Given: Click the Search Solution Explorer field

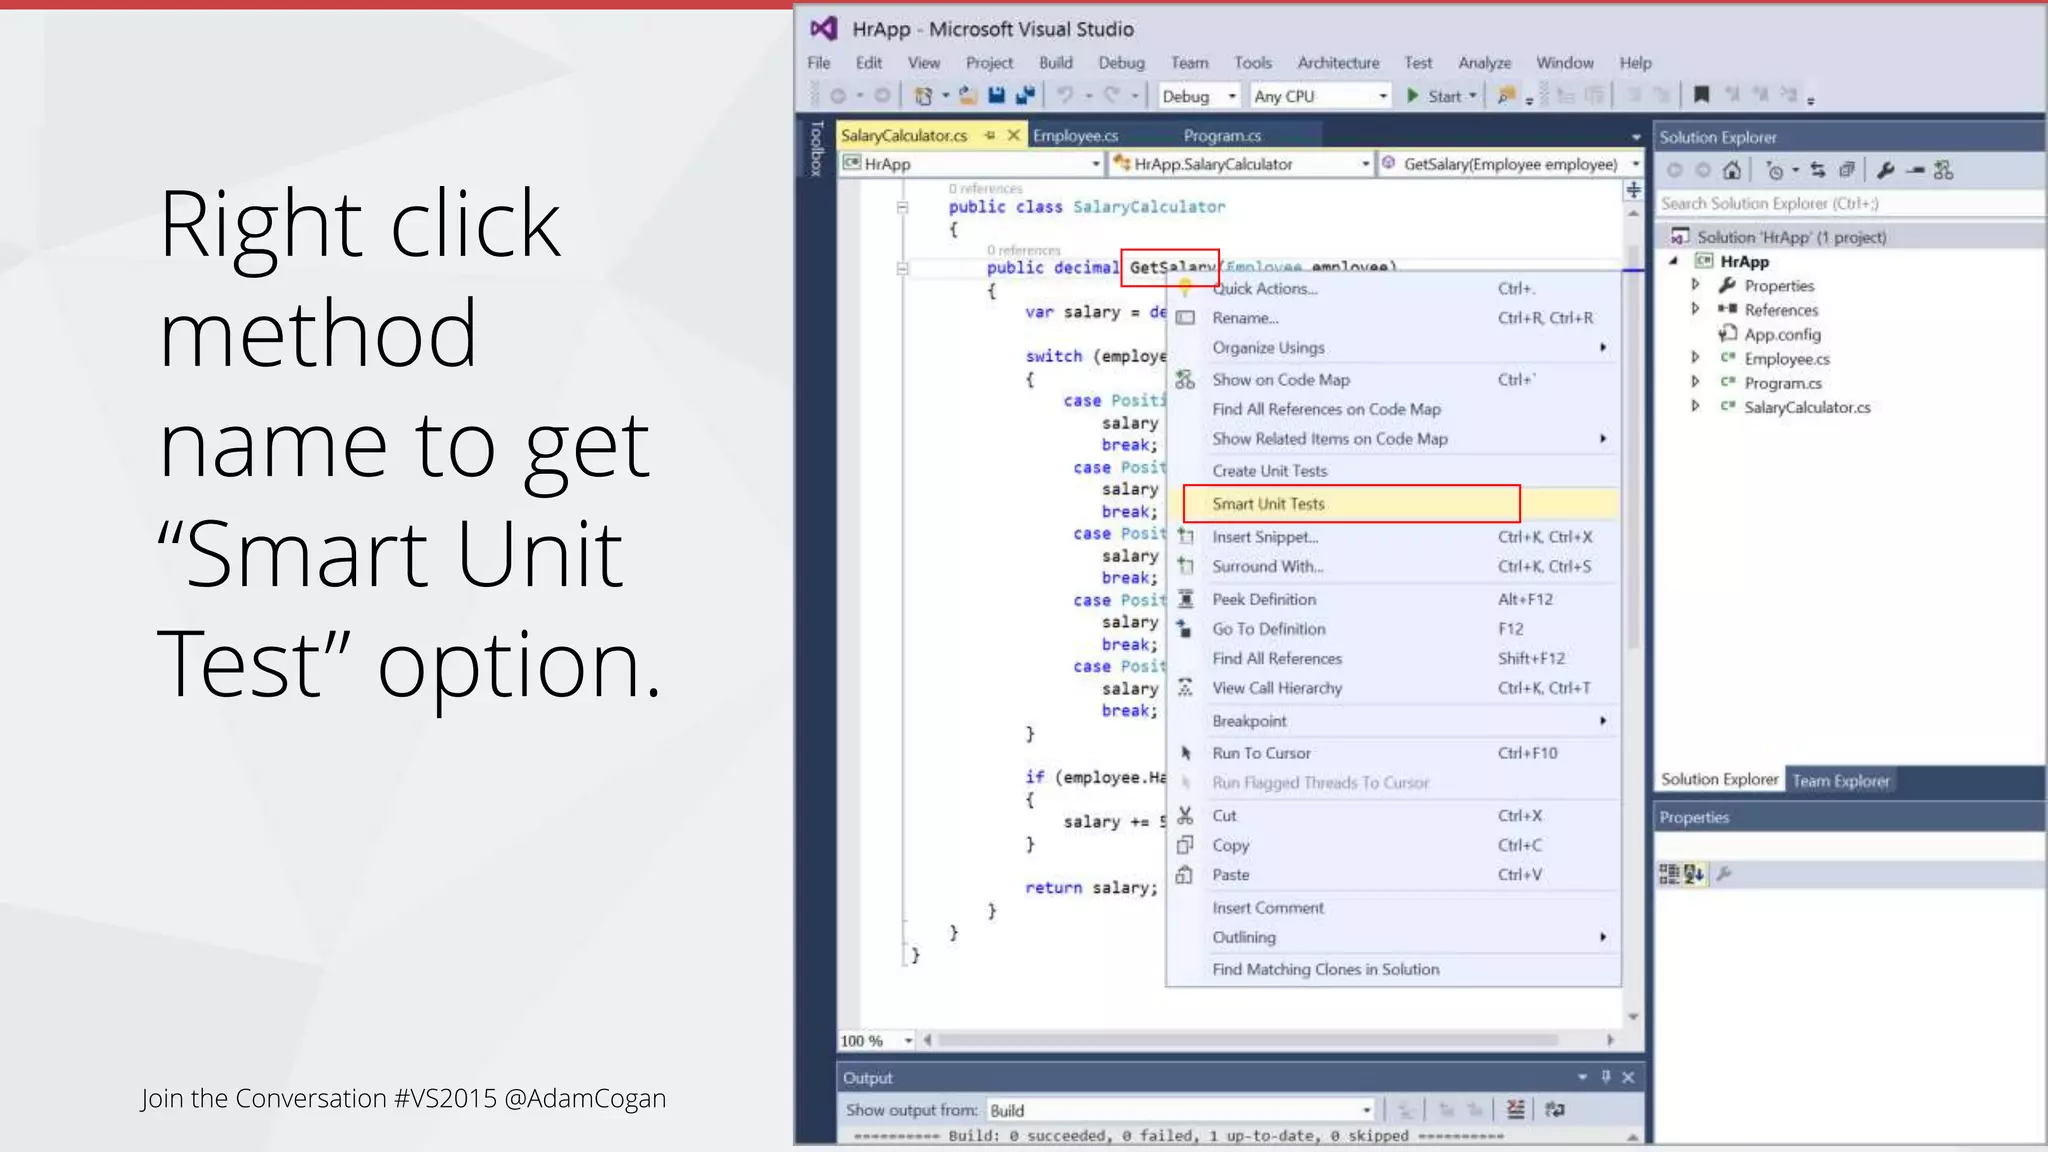Looking at the screenshot, I should coord(1849,203).
